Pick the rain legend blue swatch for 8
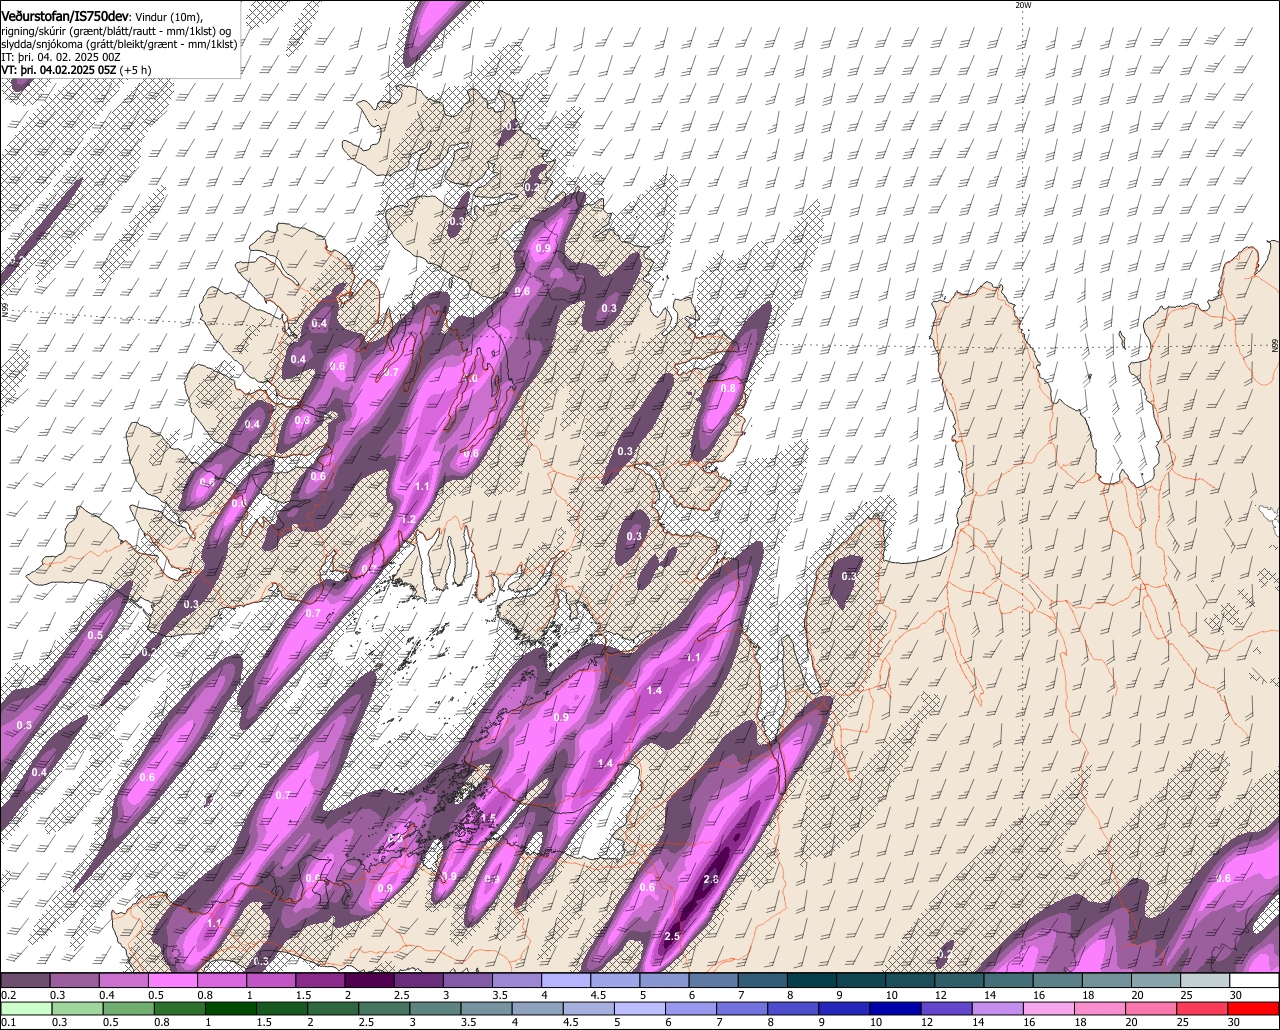 click(795, 1008)
